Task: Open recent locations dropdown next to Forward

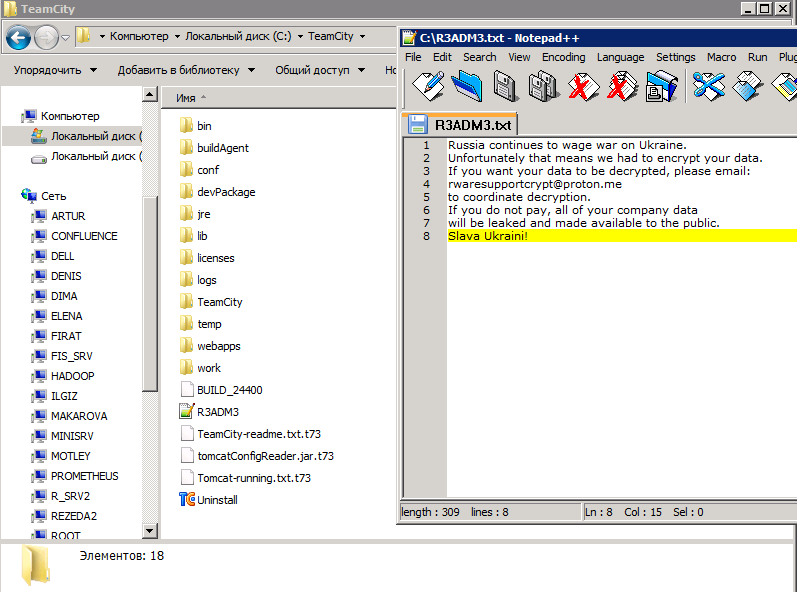Action: (x=66, y=38)
